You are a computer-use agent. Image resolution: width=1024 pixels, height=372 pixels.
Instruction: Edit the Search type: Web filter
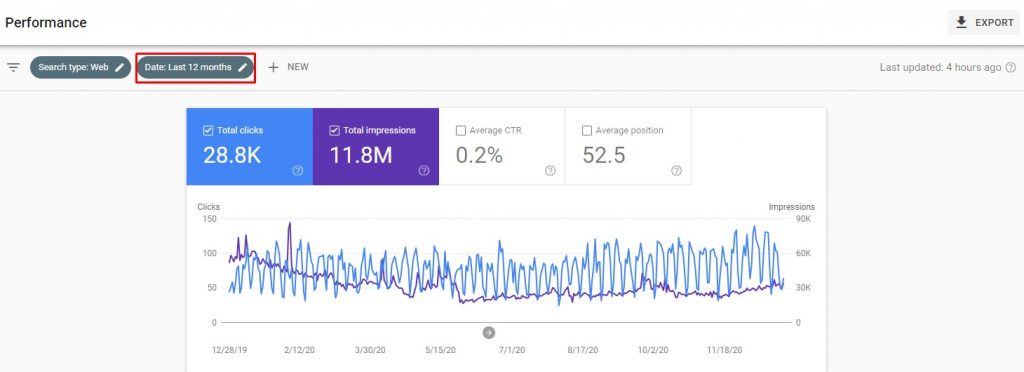pyautogui.click(x=80, y=67)
